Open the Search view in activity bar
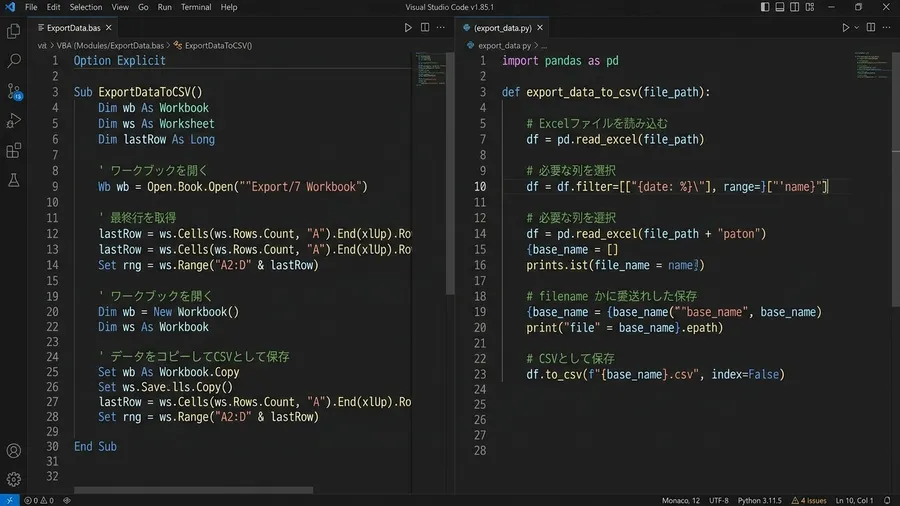 coord(14,60)
